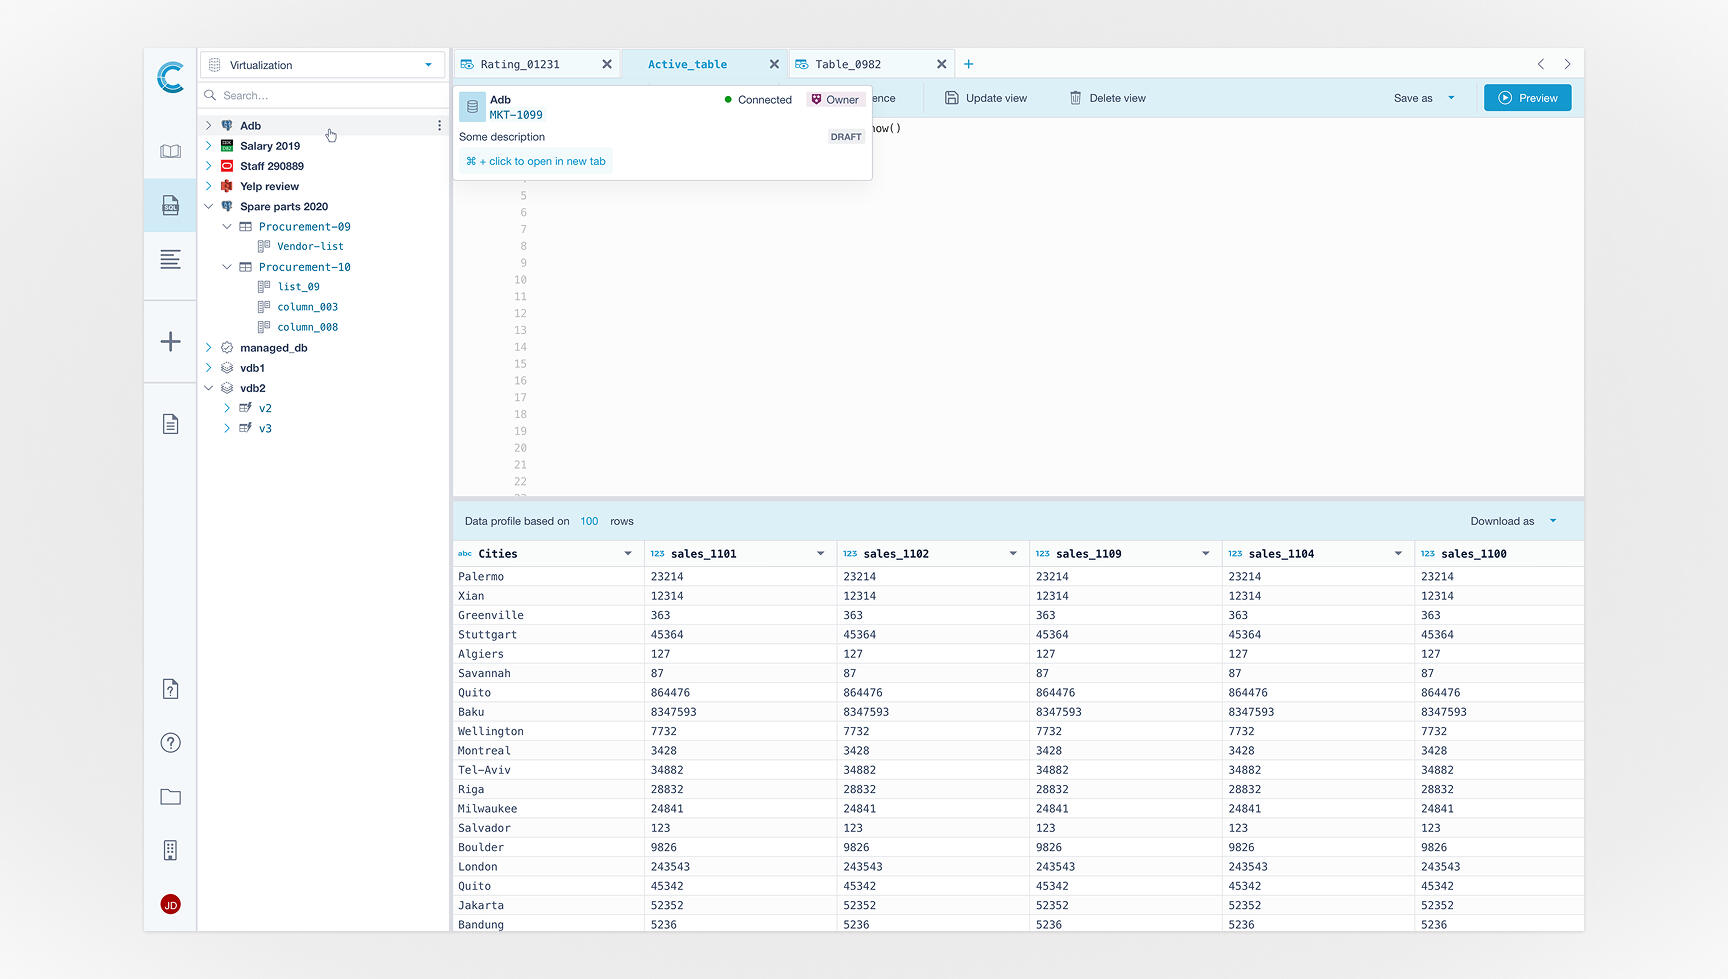1728x979 pixels.
Task: Click the Delete view trash icon
Action: coord(1073,97)
